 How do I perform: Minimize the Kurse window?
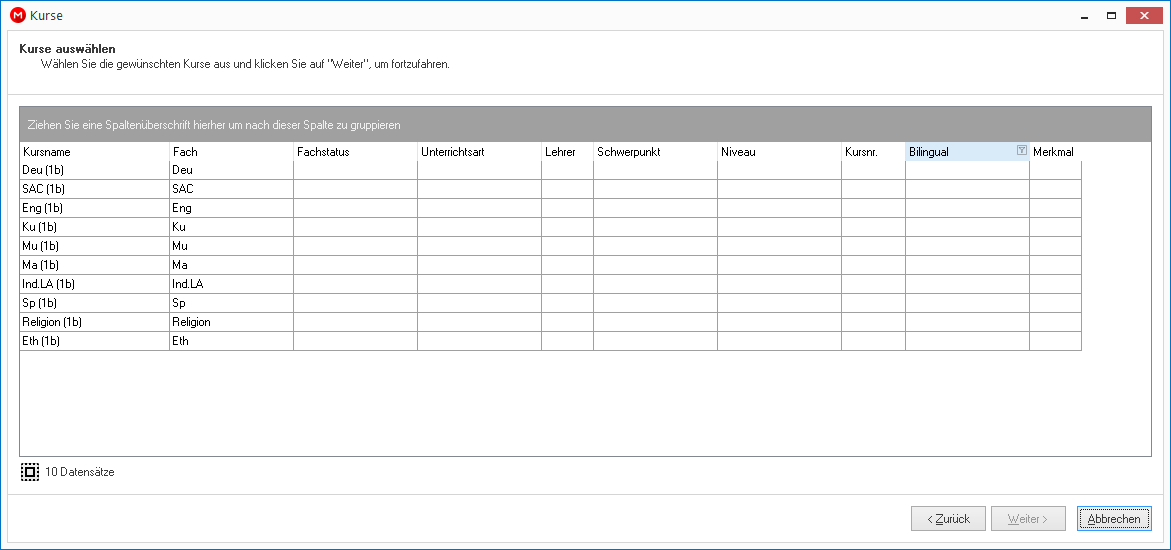(1084, 16)
